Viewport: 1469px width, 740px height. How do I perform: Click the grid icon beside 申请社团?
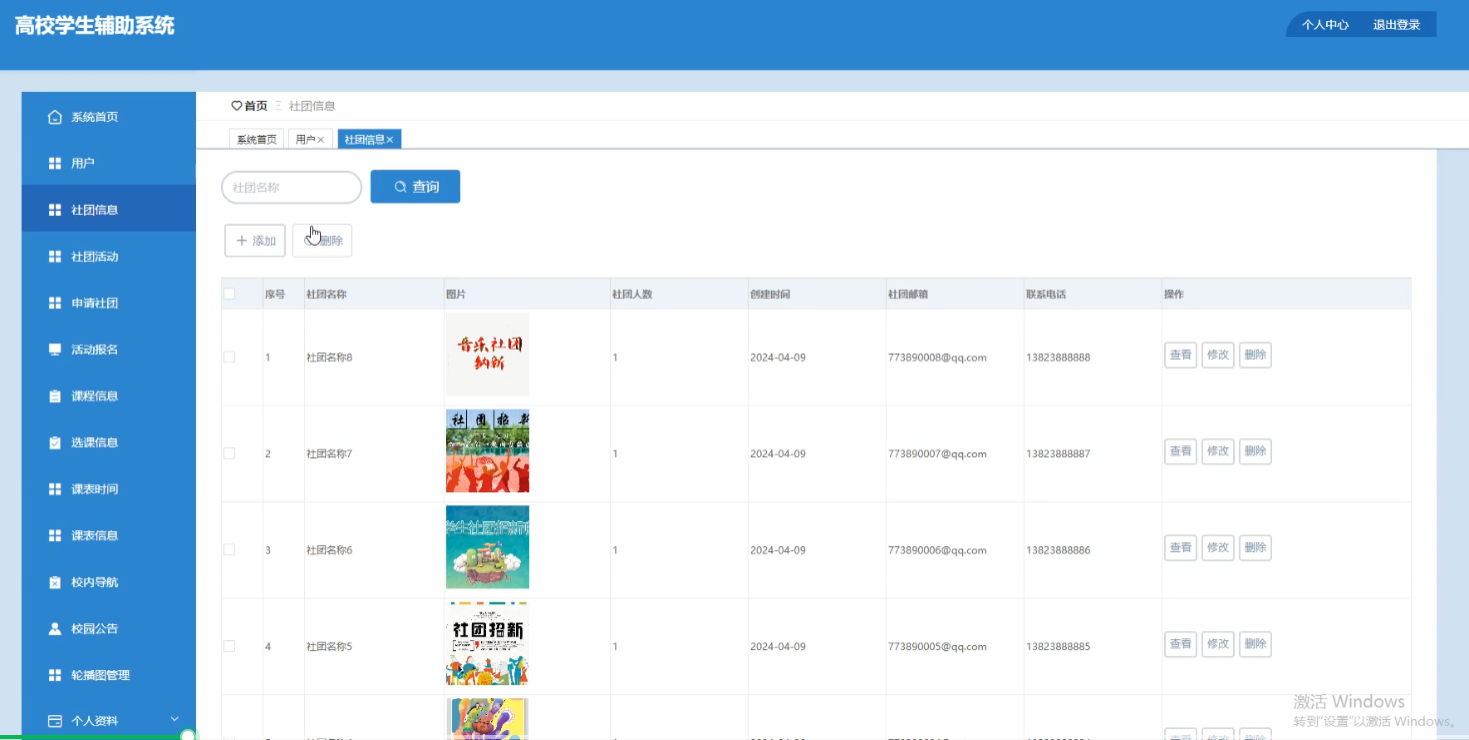pyautogui.click(x=55, y=303)
